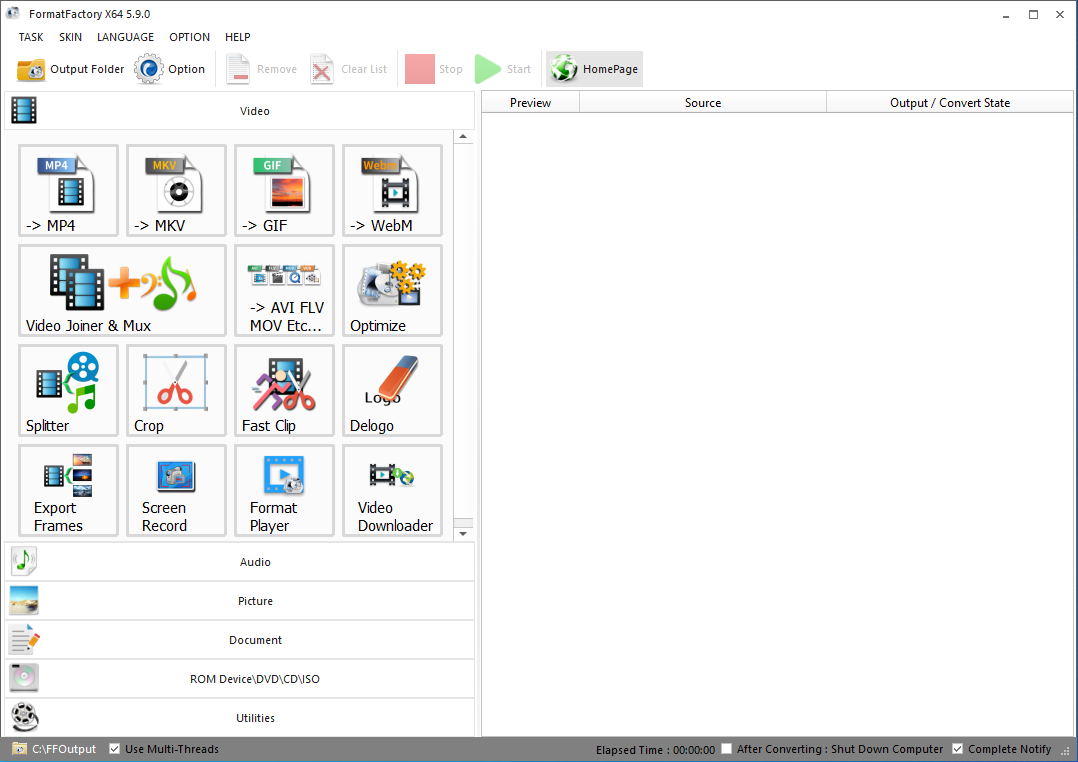The image size is (1078, 762).
Task: Select the MKV conversion icon
Action: coord(176,190)
